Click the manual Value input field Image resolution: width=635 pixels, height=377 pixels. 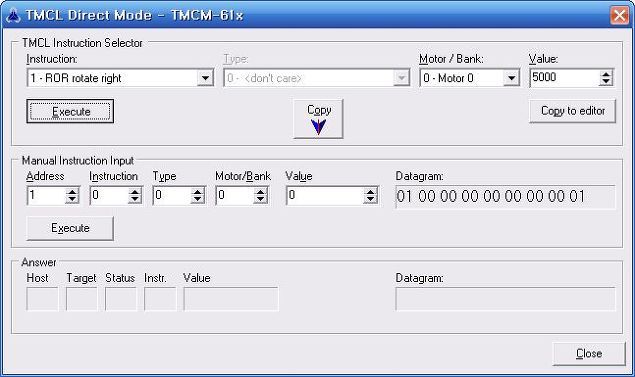click(x=325, y=196)
